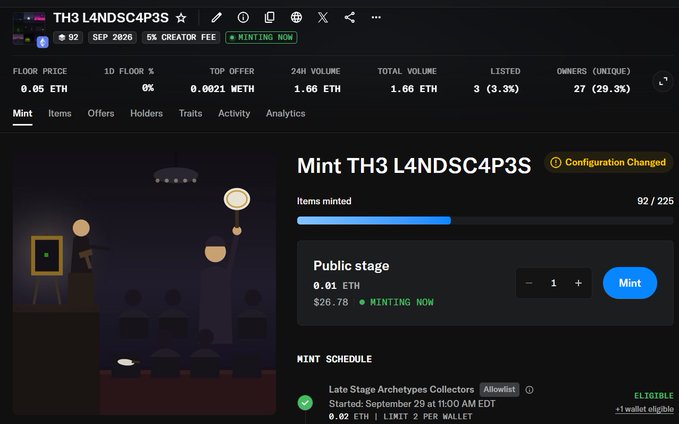Open the Offers tab
The width and height of the screenshot is (679, 424).
click(101, 113)
